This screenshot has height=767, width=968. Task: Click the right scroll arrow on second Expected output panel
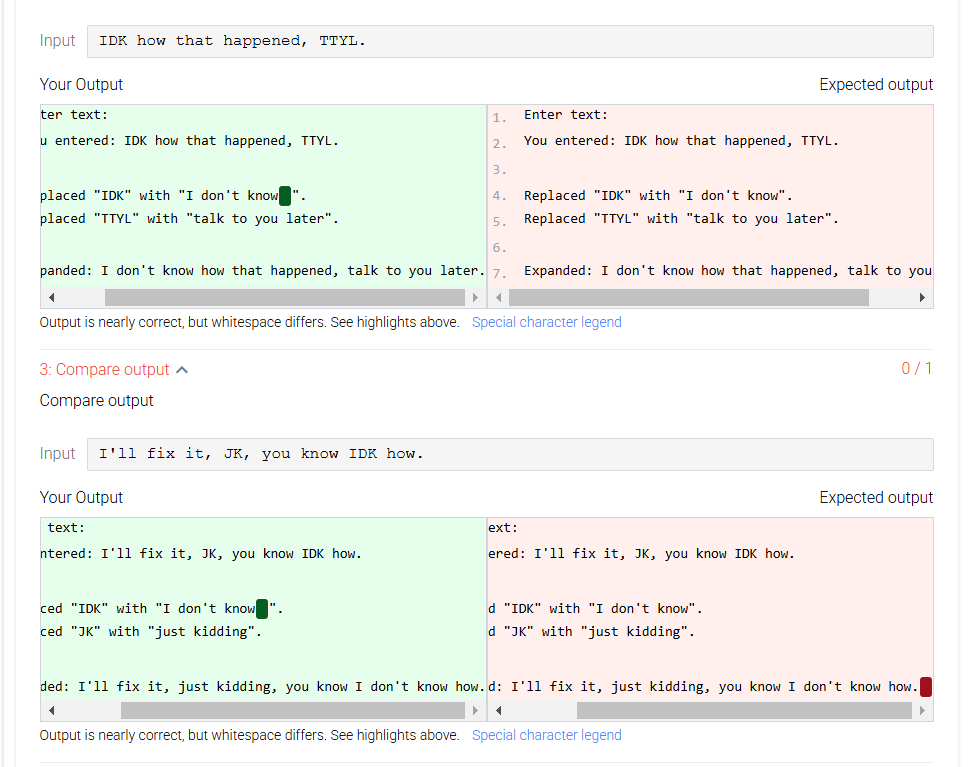922,710
